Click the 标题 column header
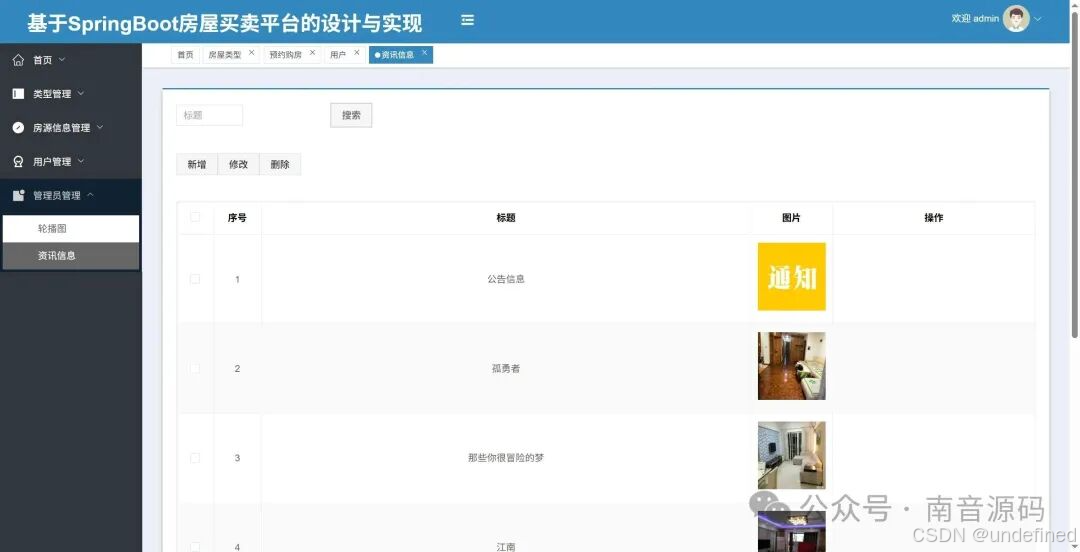Viewport: 1080px width, 552px height. (506, 218)
